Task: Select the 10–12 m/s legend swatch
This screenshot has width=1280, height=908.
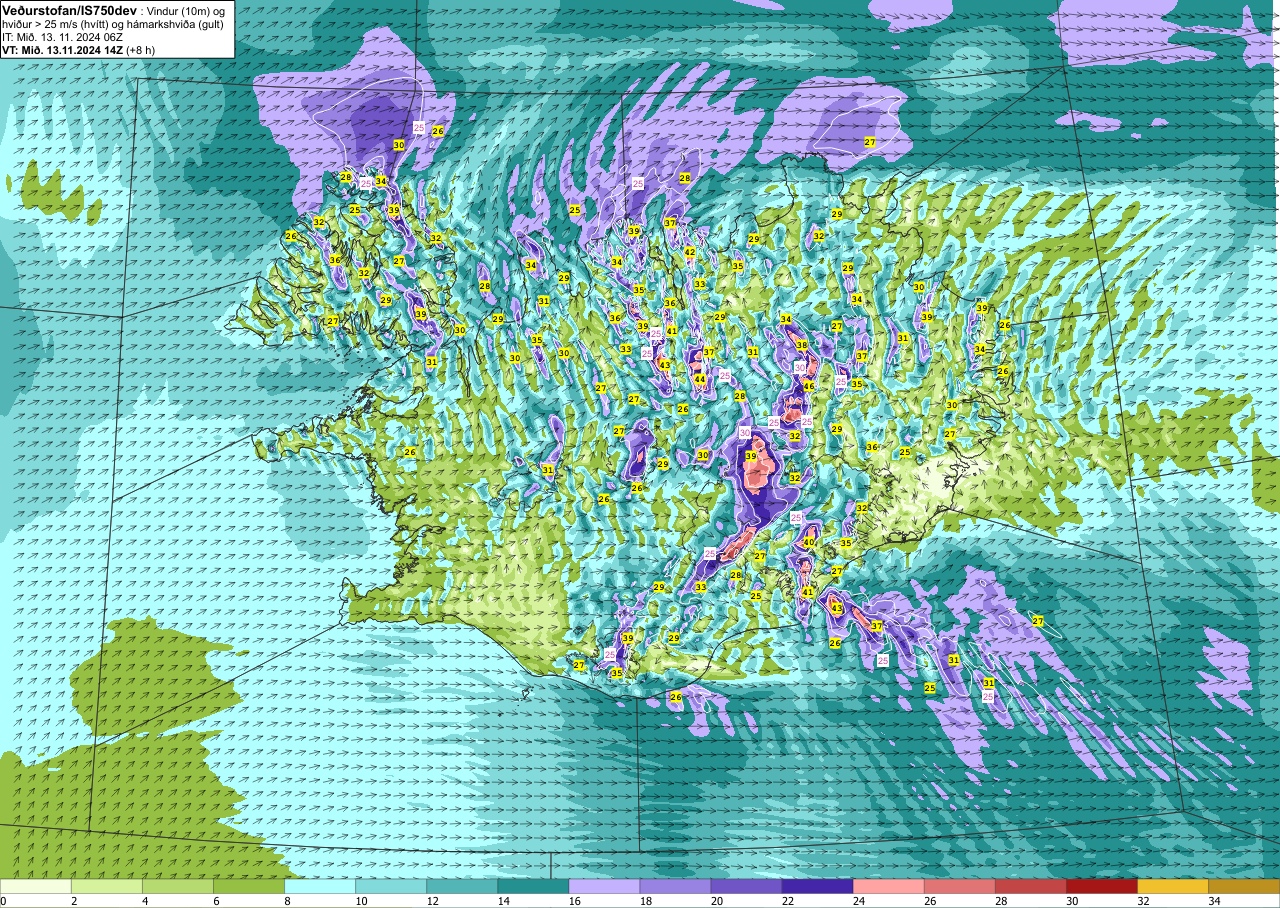Action: (x=391, y=886)
